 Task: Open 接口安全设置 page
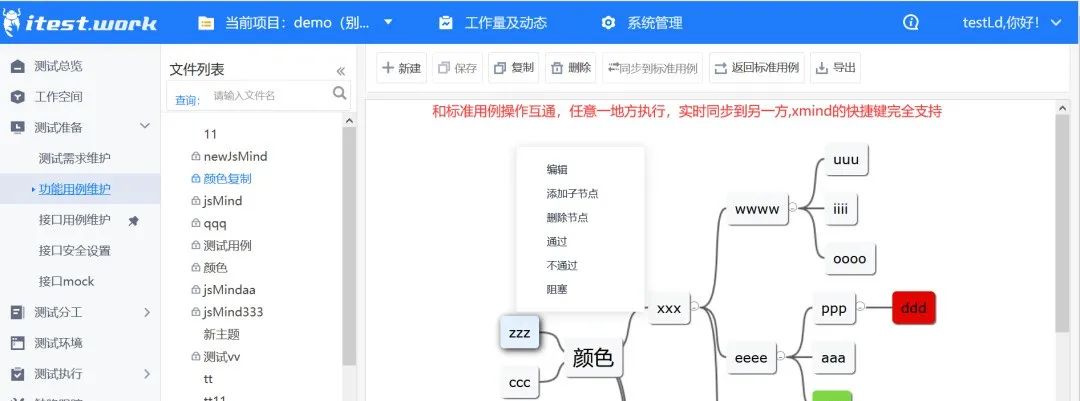(74, 251)
